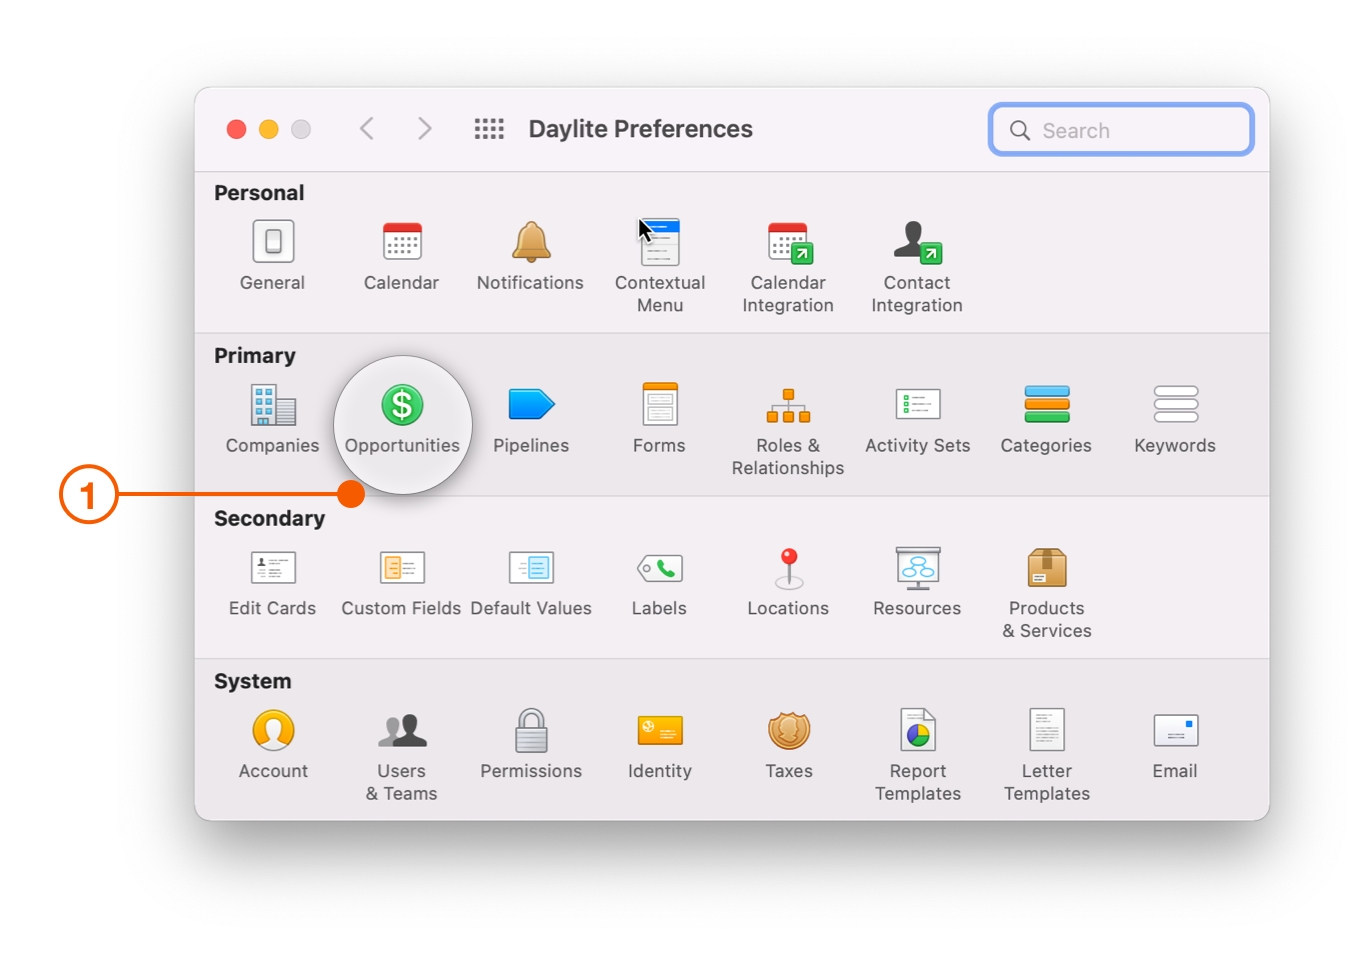Image resolution: width=1360 pixels, height=958 pixels.
Task: Open Custom Fields settings
Action: click(x=402, y=569)
